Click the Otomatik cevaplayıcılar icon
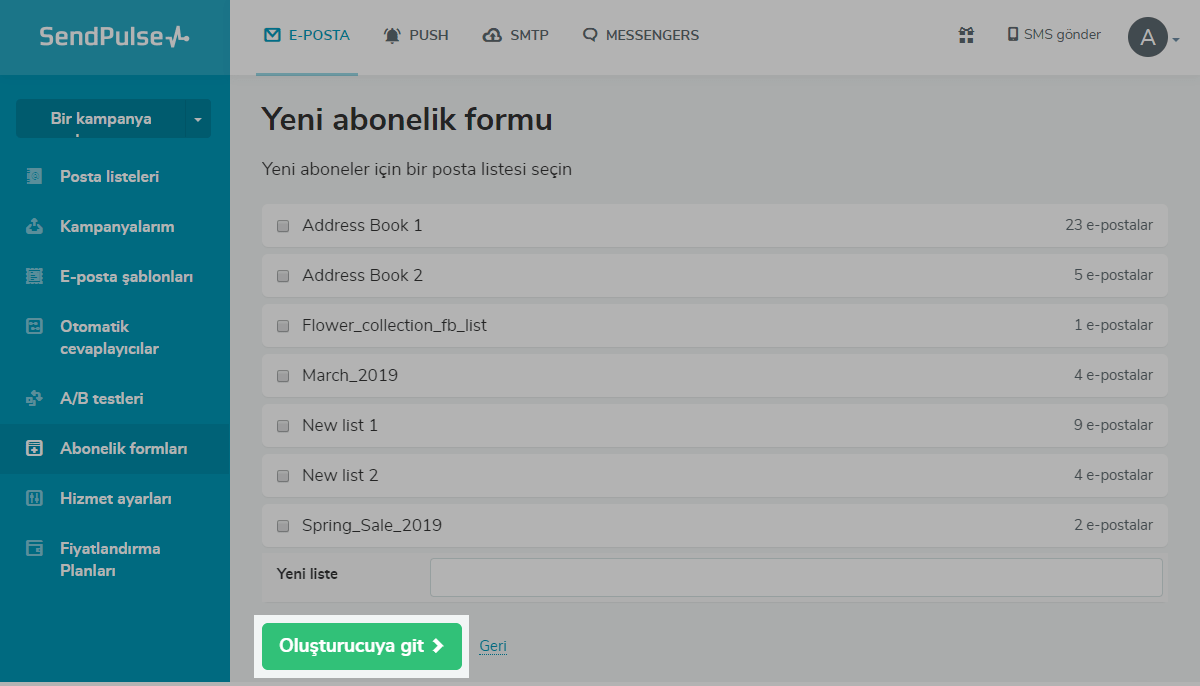 [x=35, y=326]
